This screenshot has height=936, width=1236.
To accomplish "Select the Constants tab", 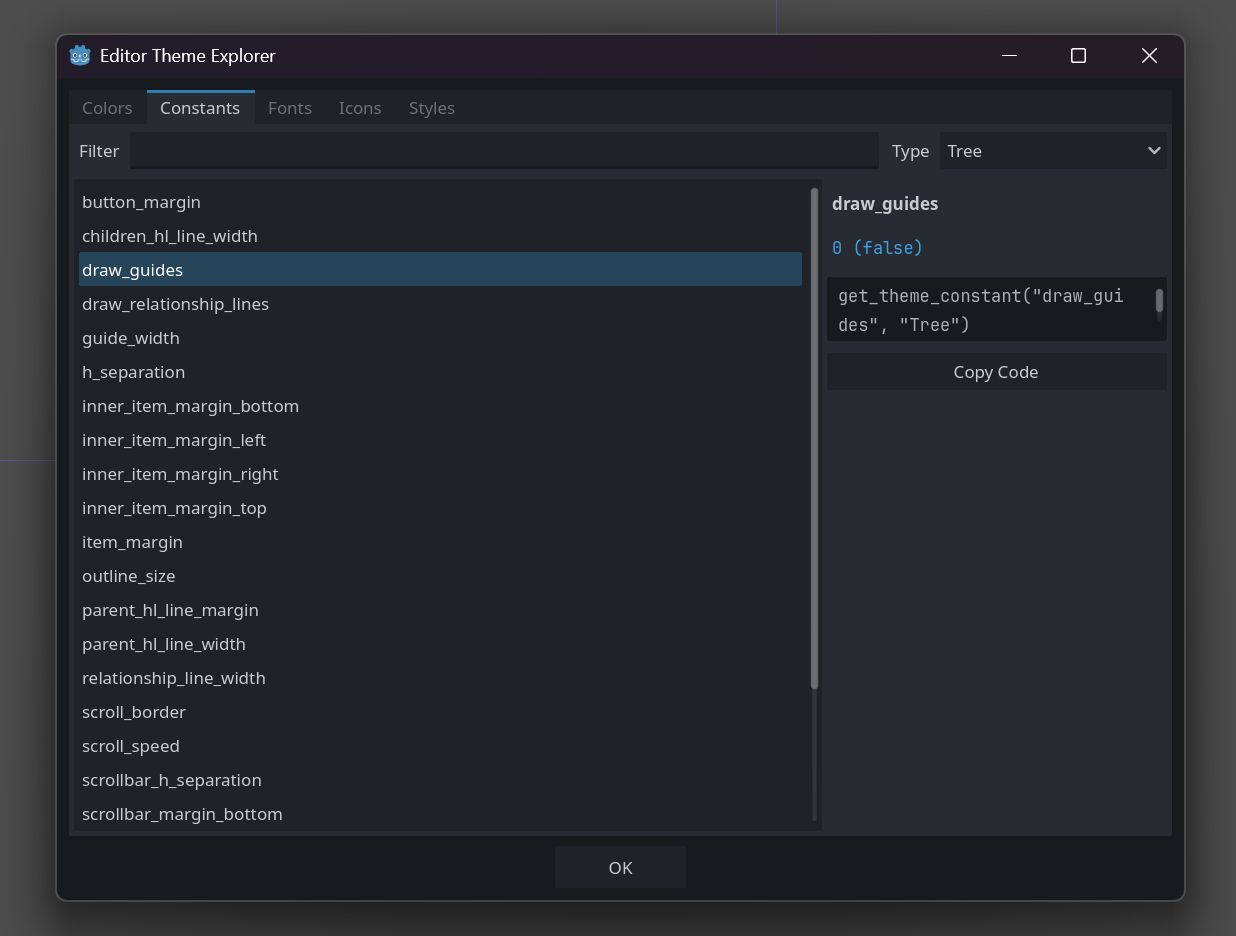I will pos(200,108).
